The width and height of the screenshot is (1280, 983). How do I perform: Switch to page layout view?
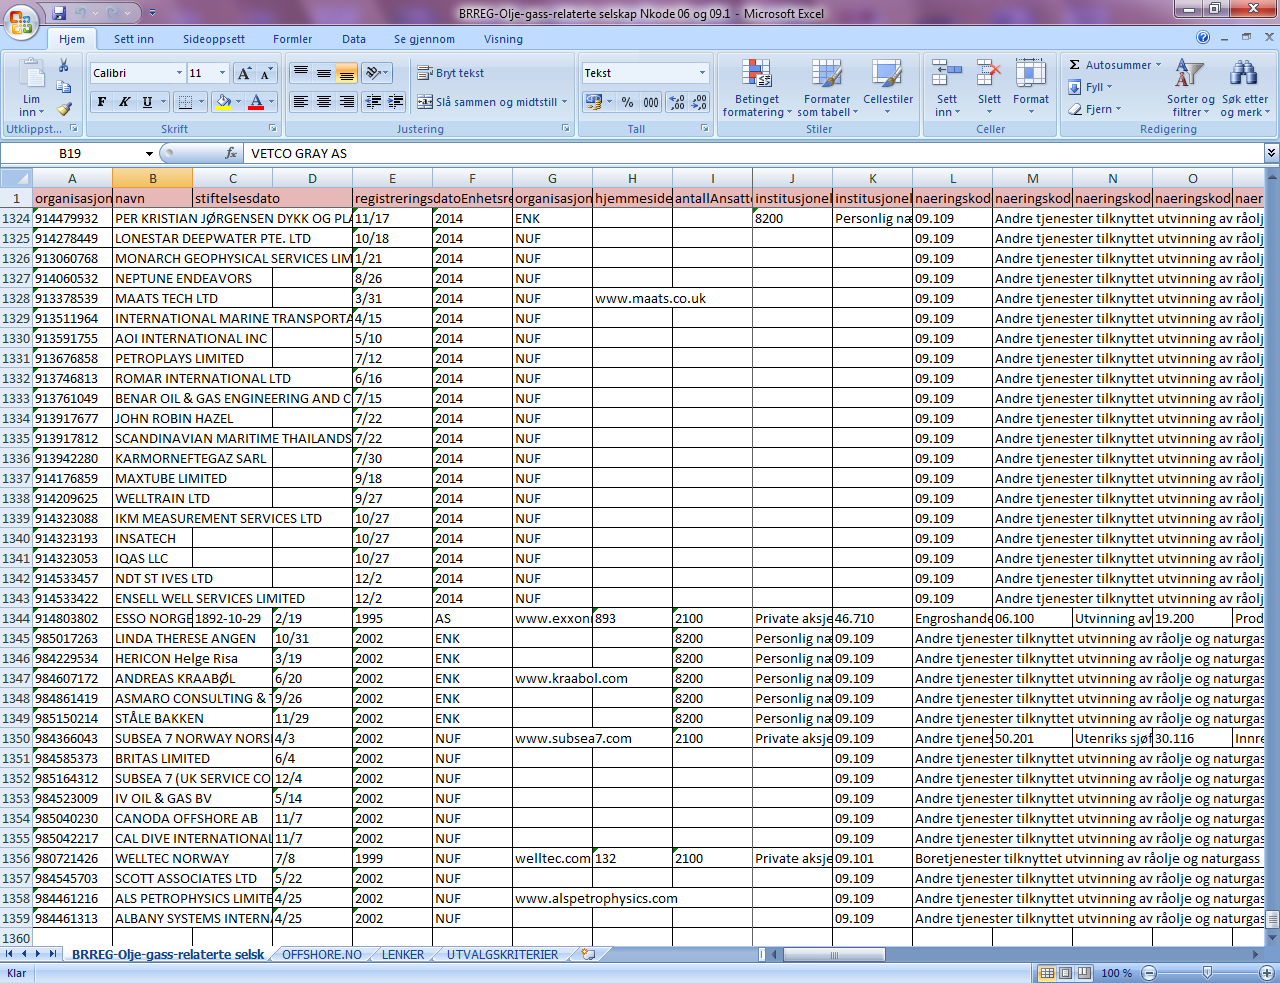coord(1065,973)
